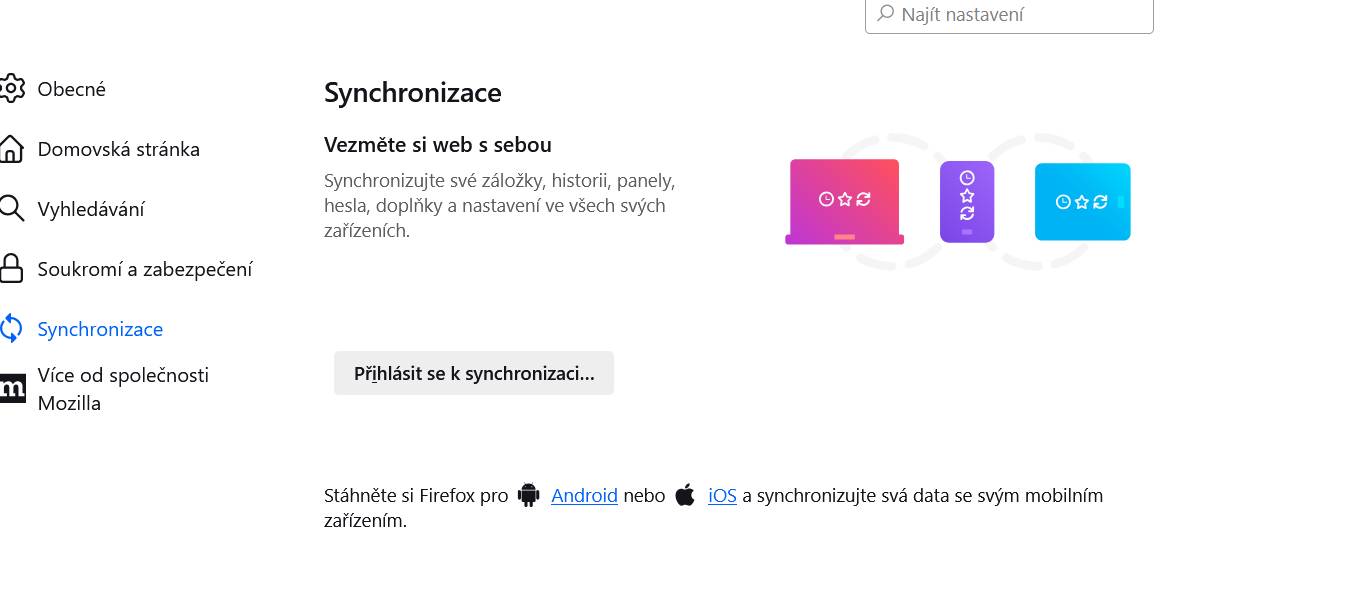The width and height of the screenshot is (1364, 609).
Task: Click the blue sync arrows icon in sidebar
Action: 11,329
